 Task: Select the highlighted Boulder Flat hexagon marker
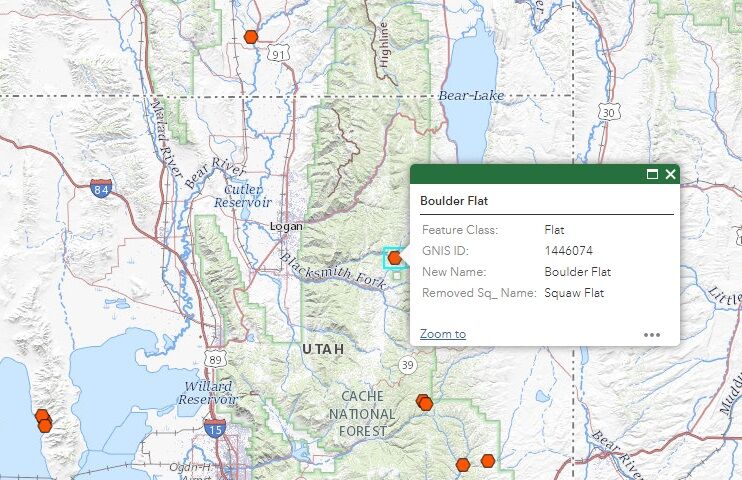(x=395, y=258)
